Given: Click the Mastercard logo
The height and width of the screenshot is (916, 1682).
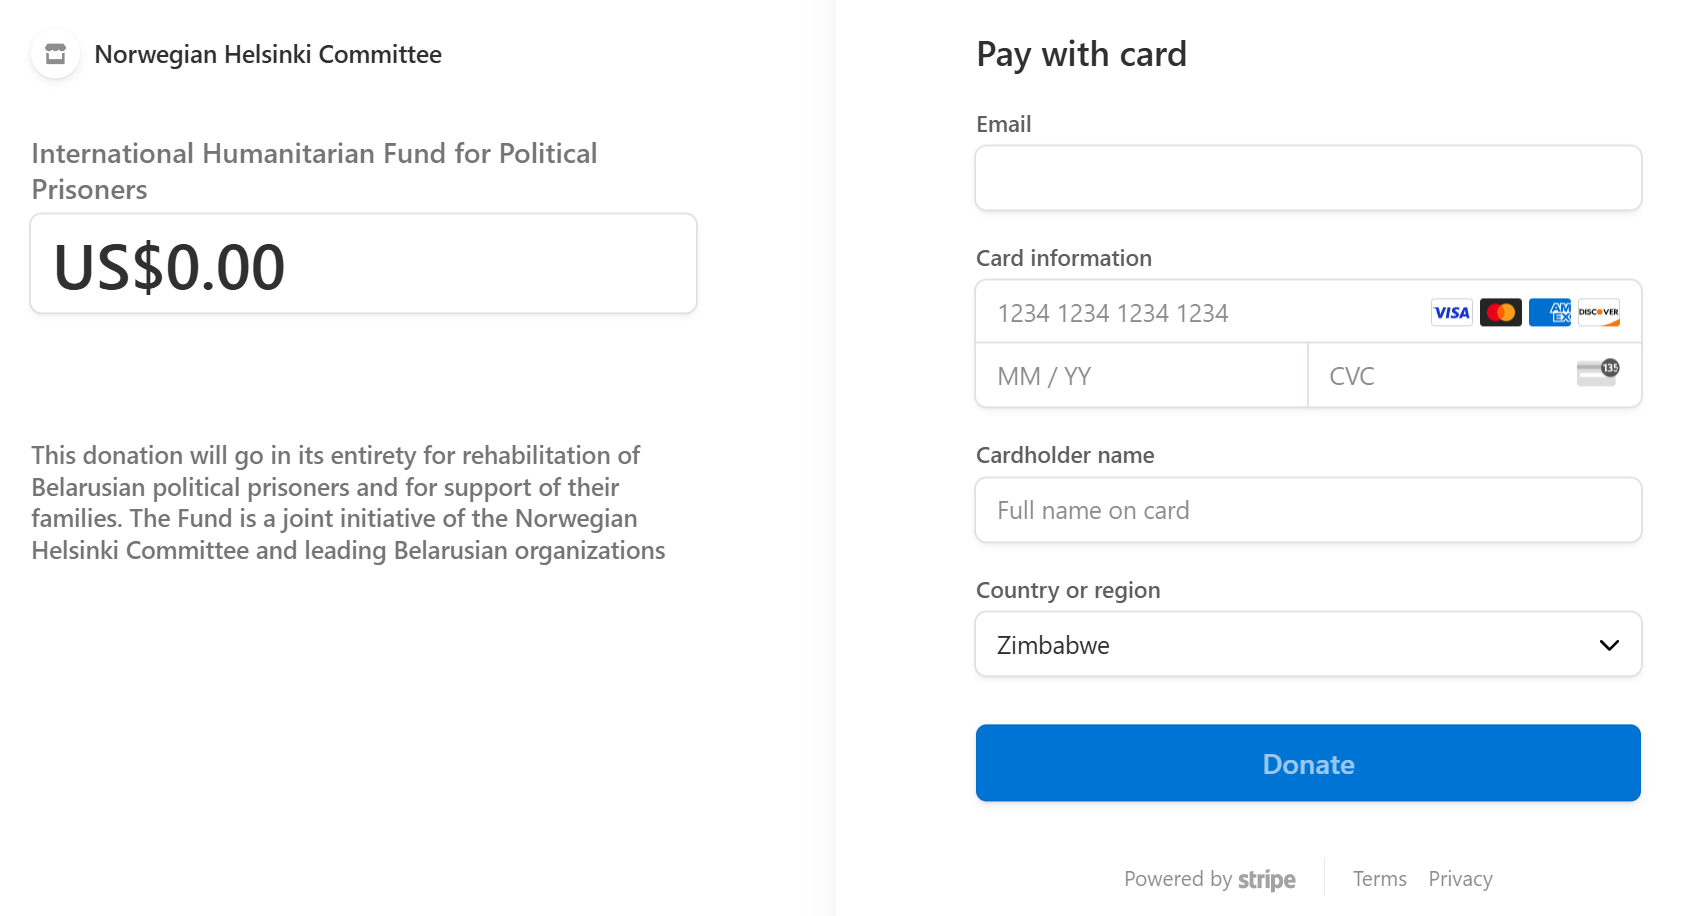Looking at the screenshot, I should tap(1500, 313).
